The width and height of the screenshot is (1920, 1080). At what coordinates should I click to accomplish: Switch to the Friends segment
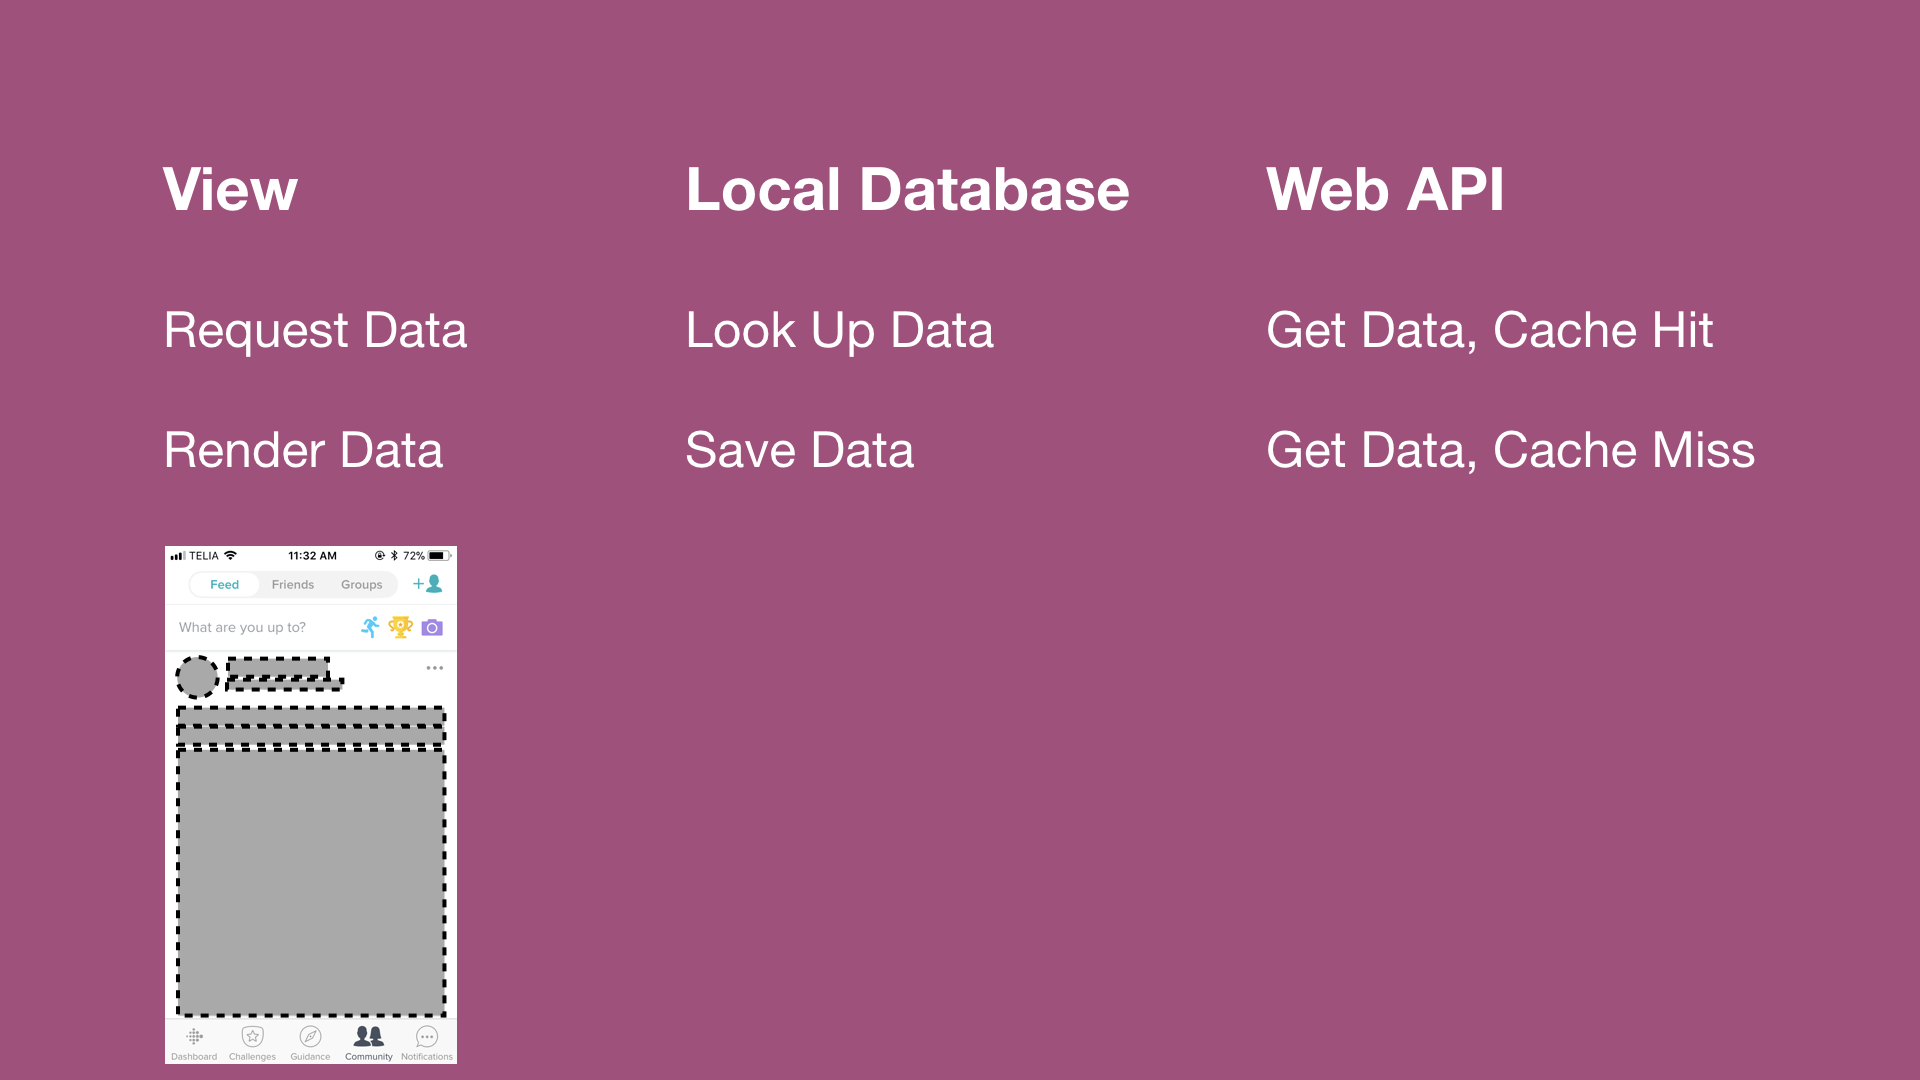292,585
